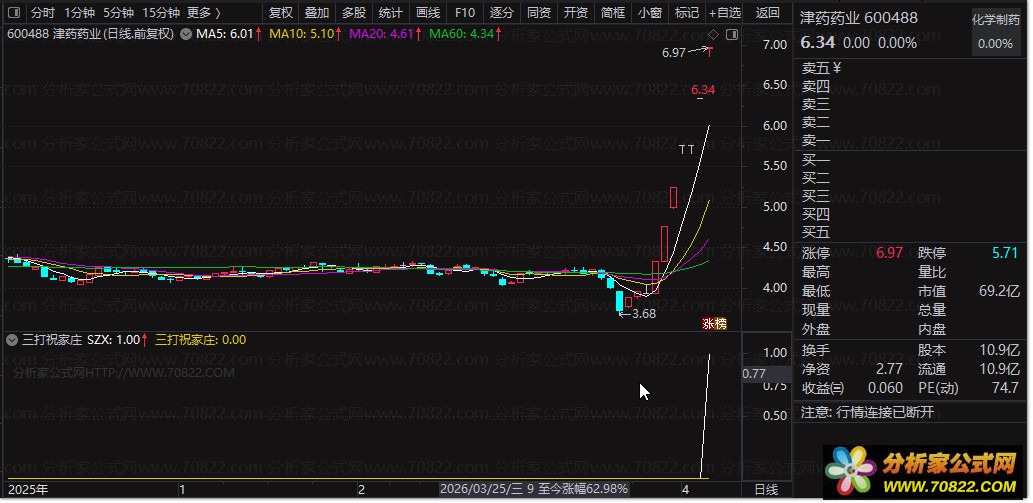This screenshot has width=1033, height=503.
Task: Click the 叠加 overlay button
Action: point(317,13)
